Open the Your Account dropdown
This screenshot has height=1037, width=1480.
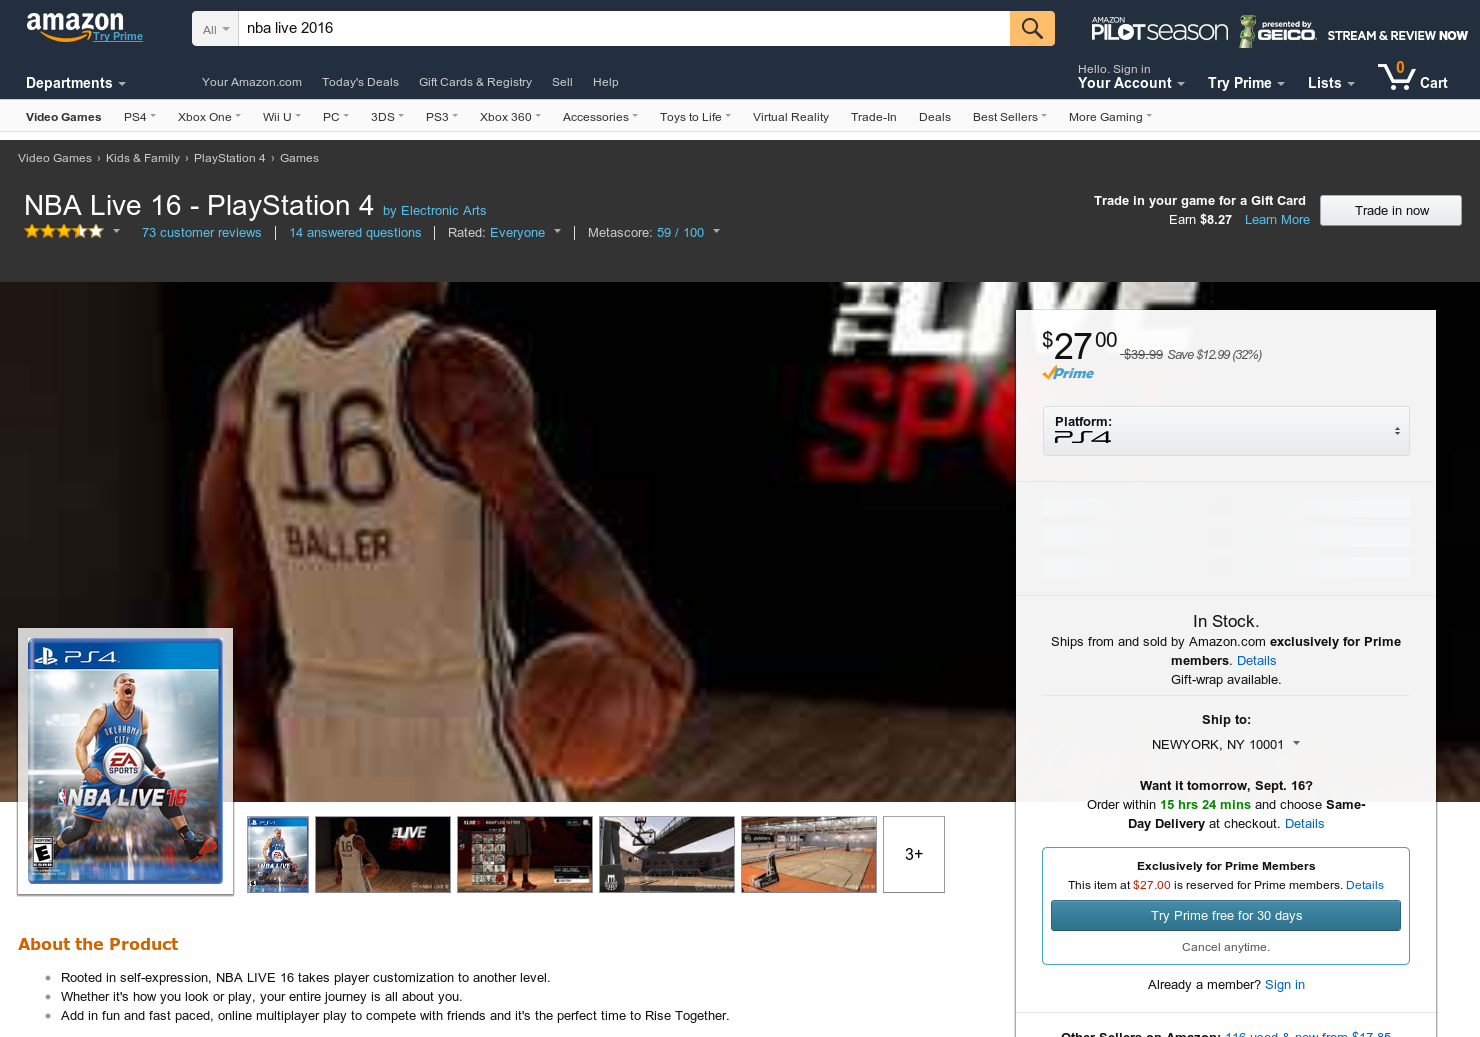click(x=1131, y=83)
